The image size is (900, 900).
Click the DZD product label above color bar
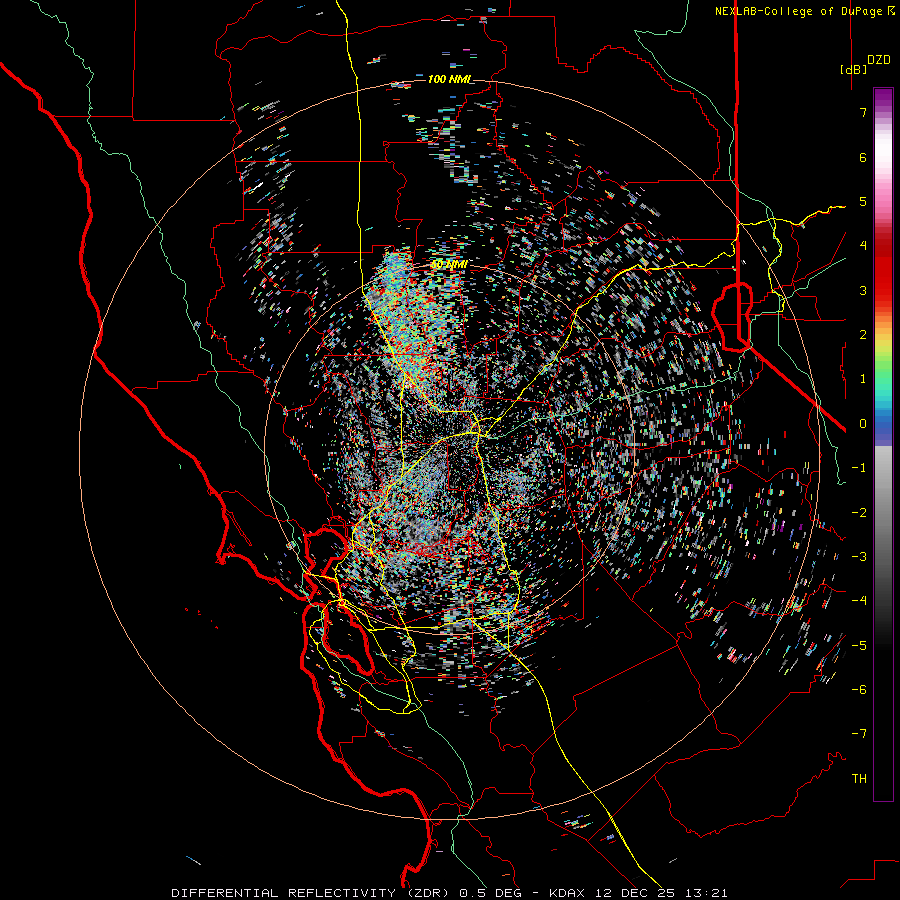[879, 60]
